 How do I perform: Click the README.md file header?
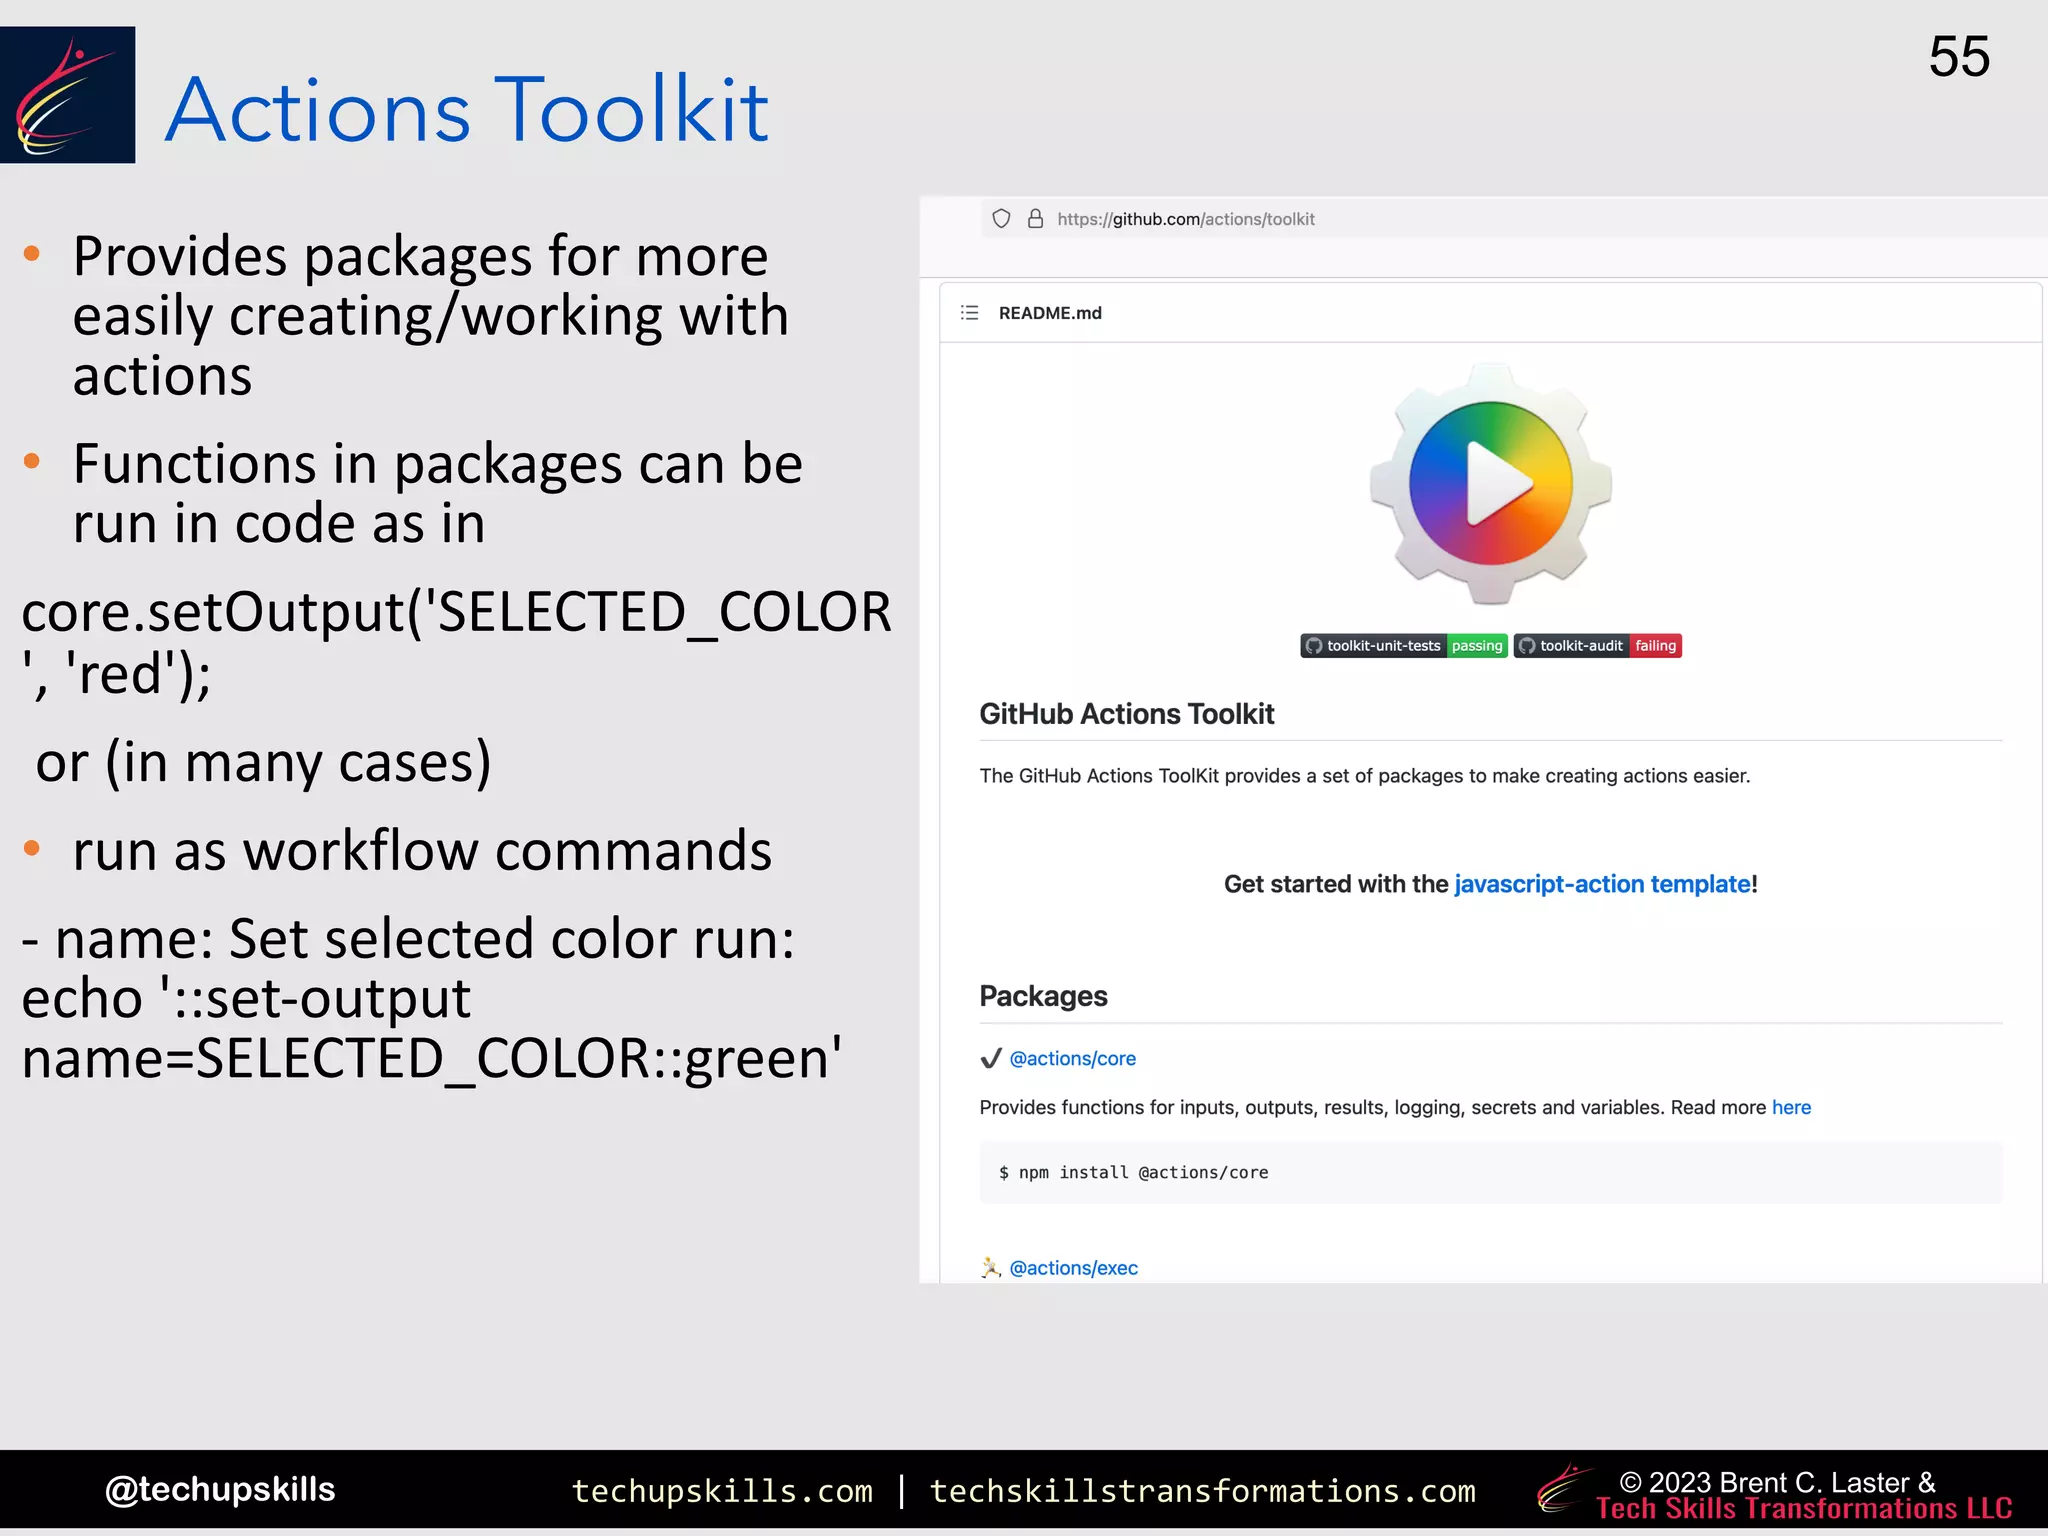point(1050,313)
